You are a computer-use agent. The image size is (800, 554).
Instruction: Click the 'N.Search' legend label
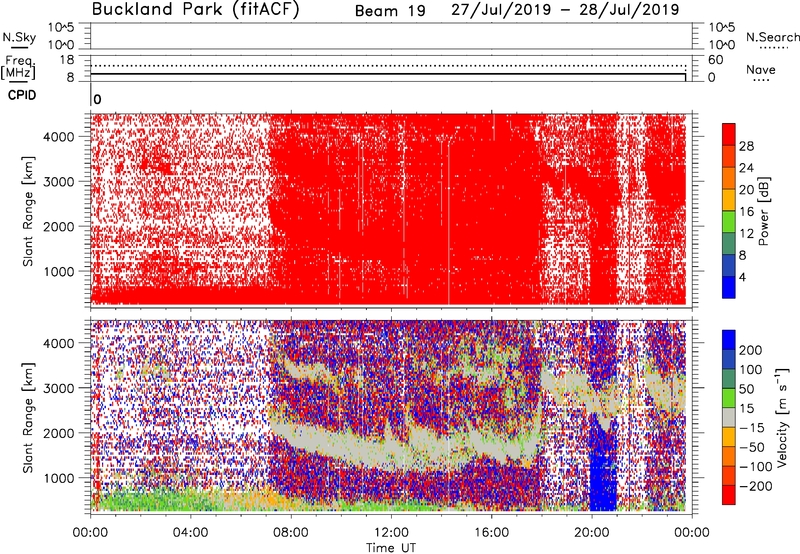772,37
